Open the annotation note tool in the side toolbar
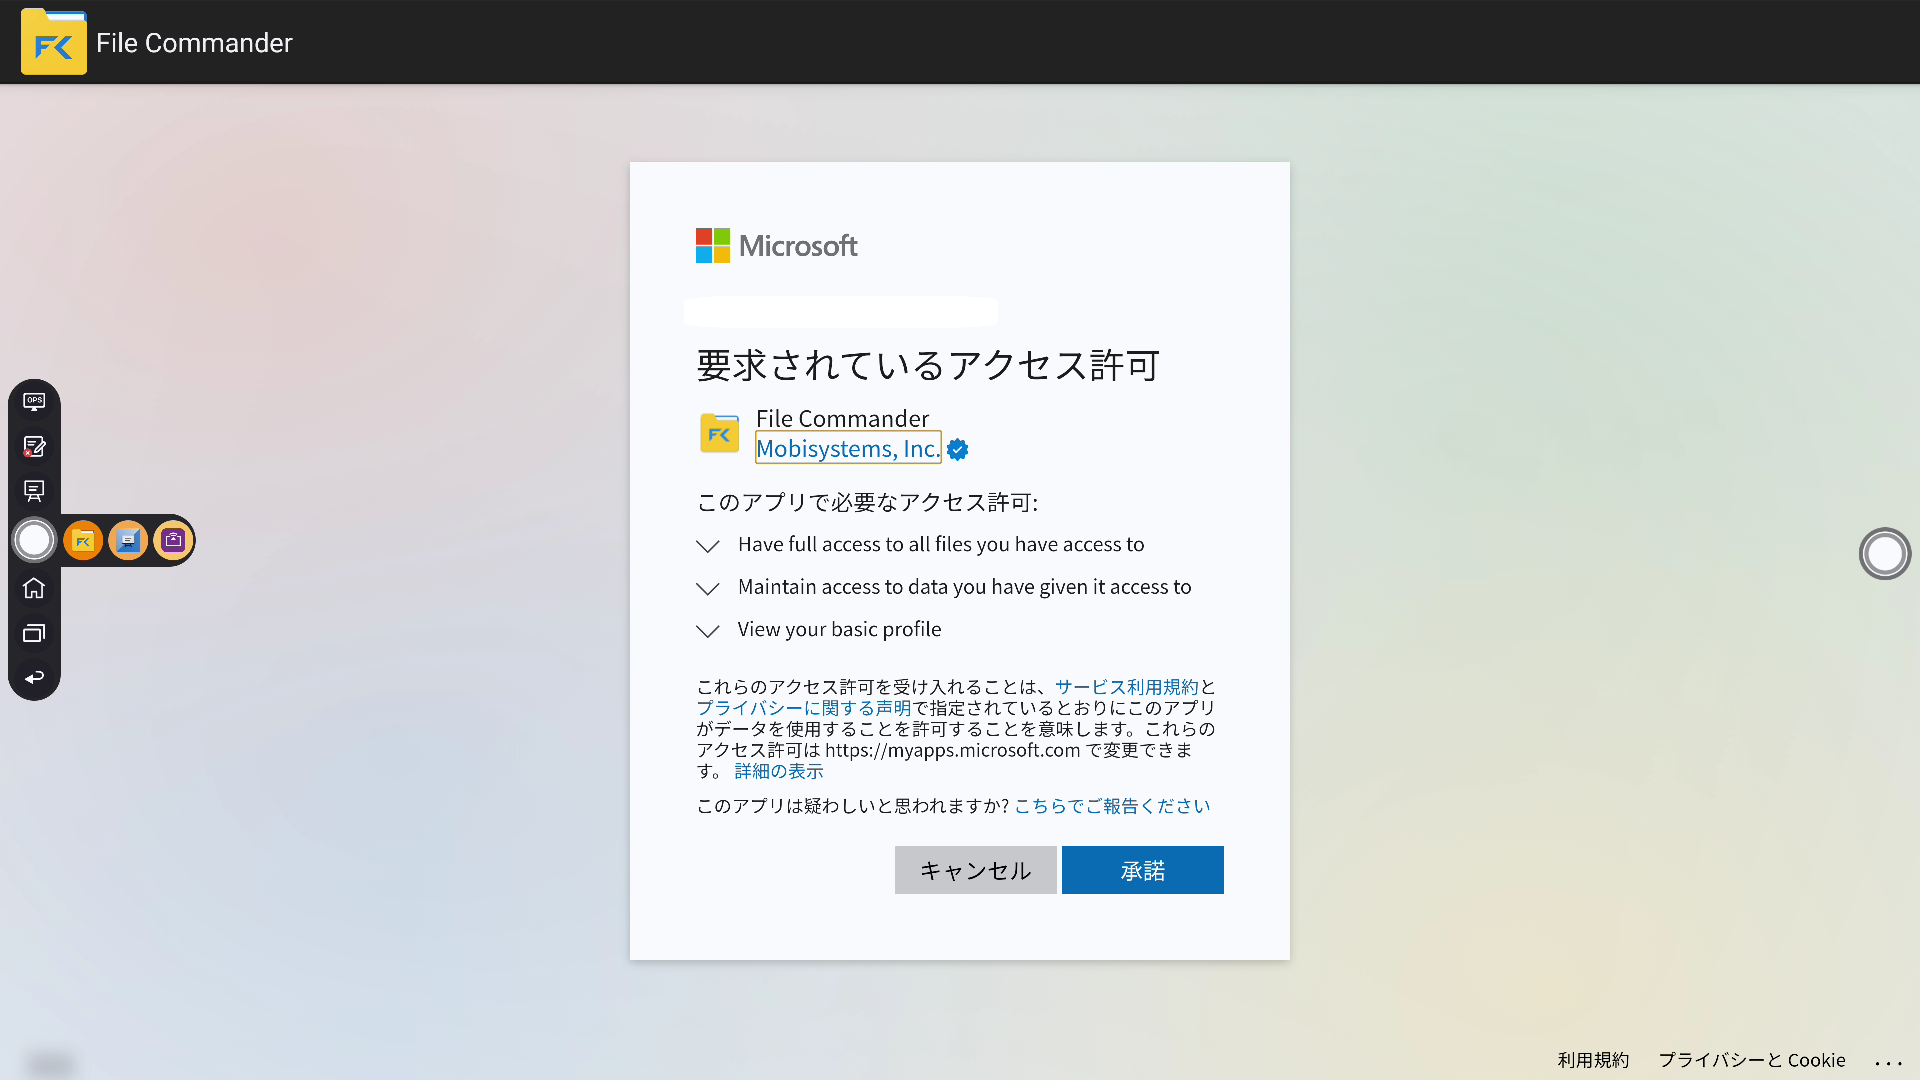 click(x=34, y=446)
